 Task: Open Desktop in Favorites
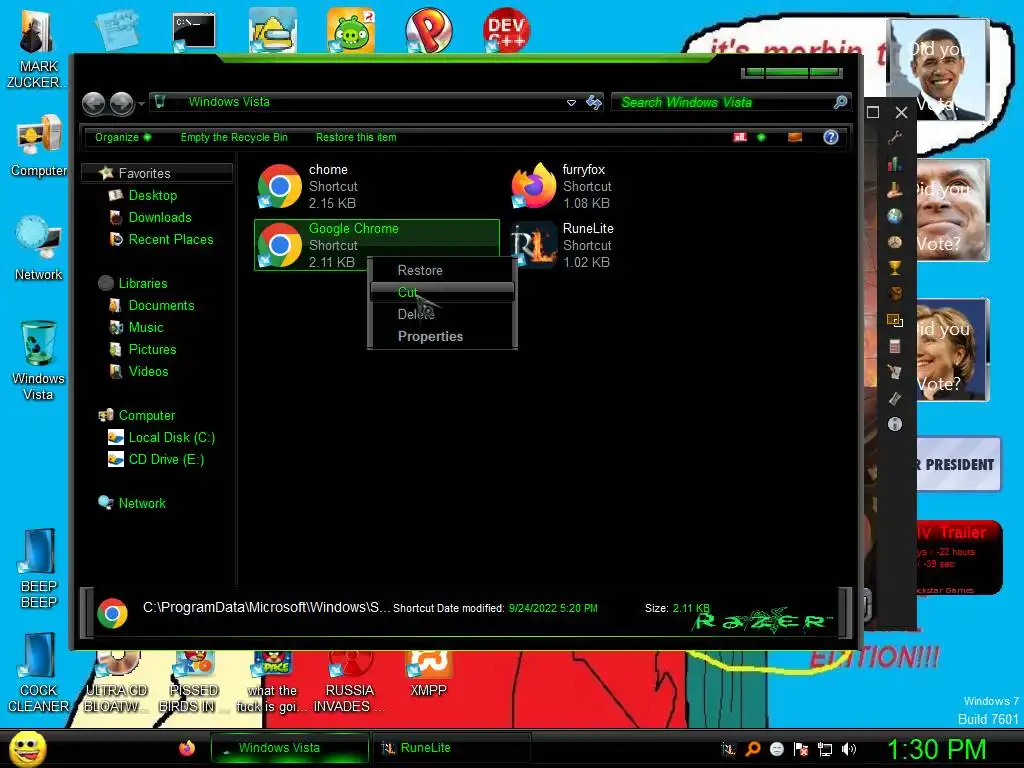pyautogui.click(x=152, y=195)
